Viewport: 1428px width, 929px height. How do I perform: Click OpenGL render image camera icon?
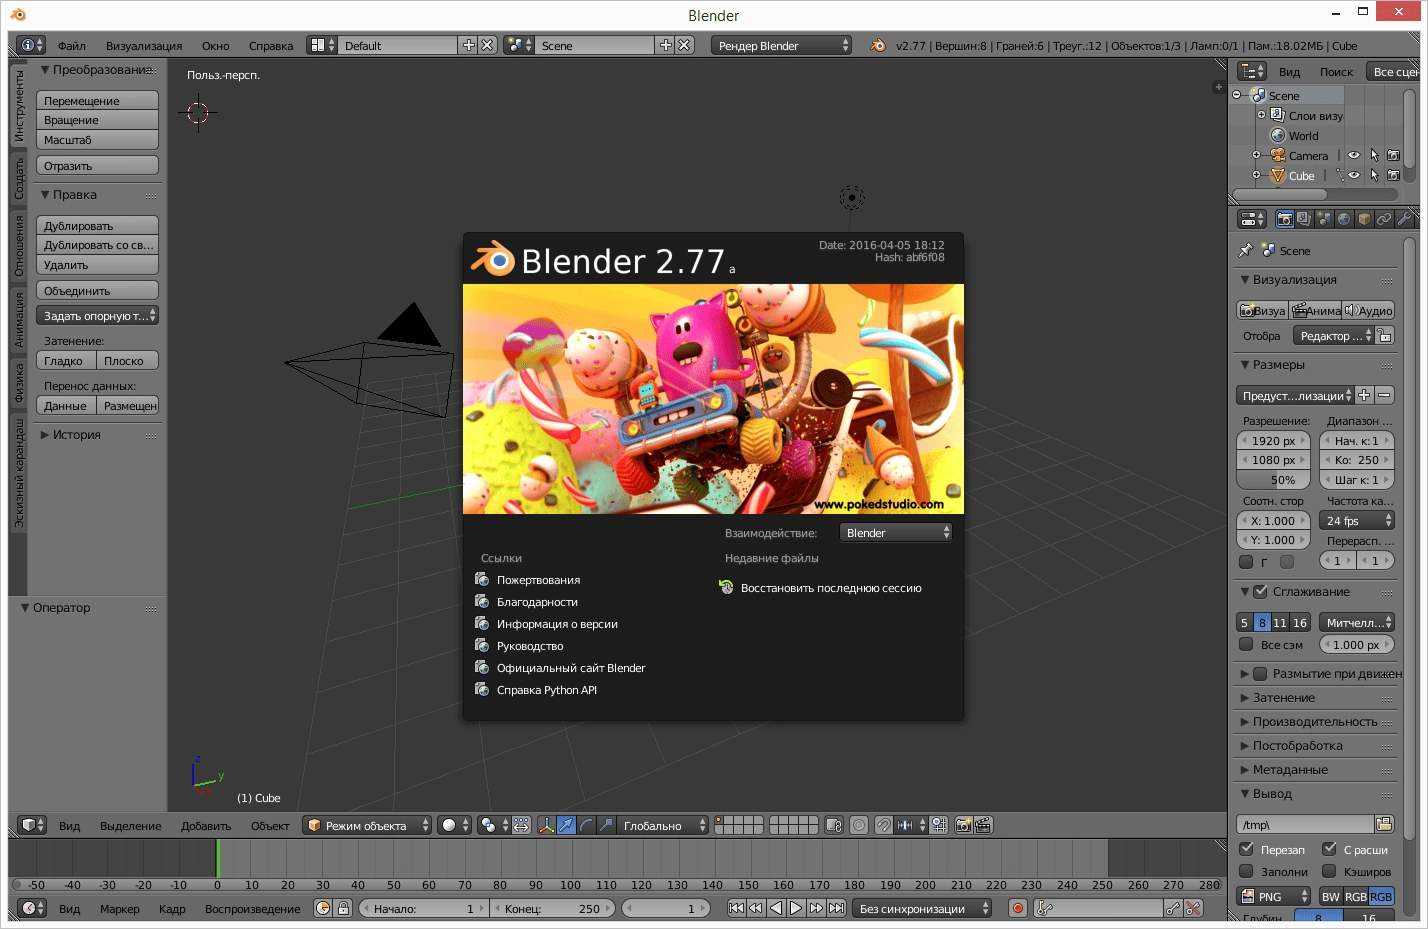(963, 825)
